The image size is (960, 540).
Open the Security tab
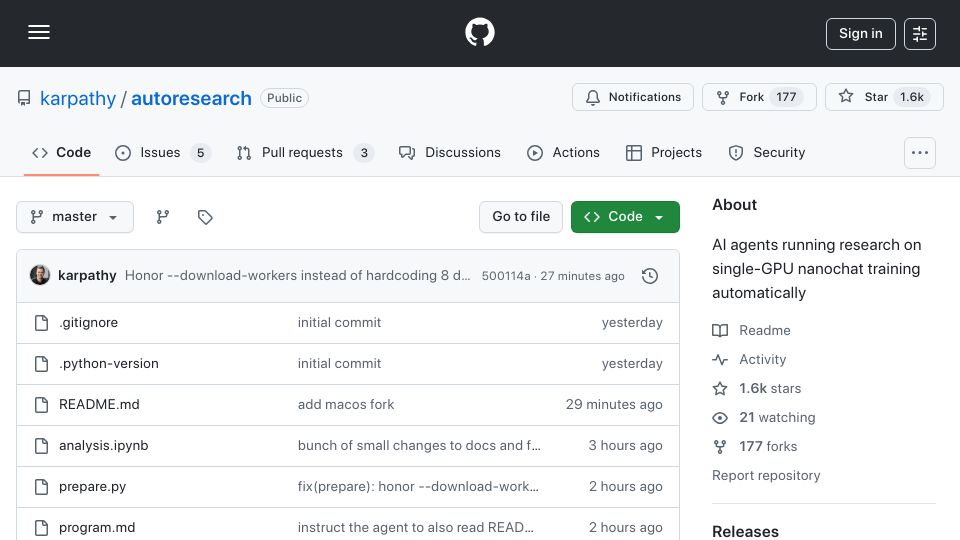click(767, 152)
